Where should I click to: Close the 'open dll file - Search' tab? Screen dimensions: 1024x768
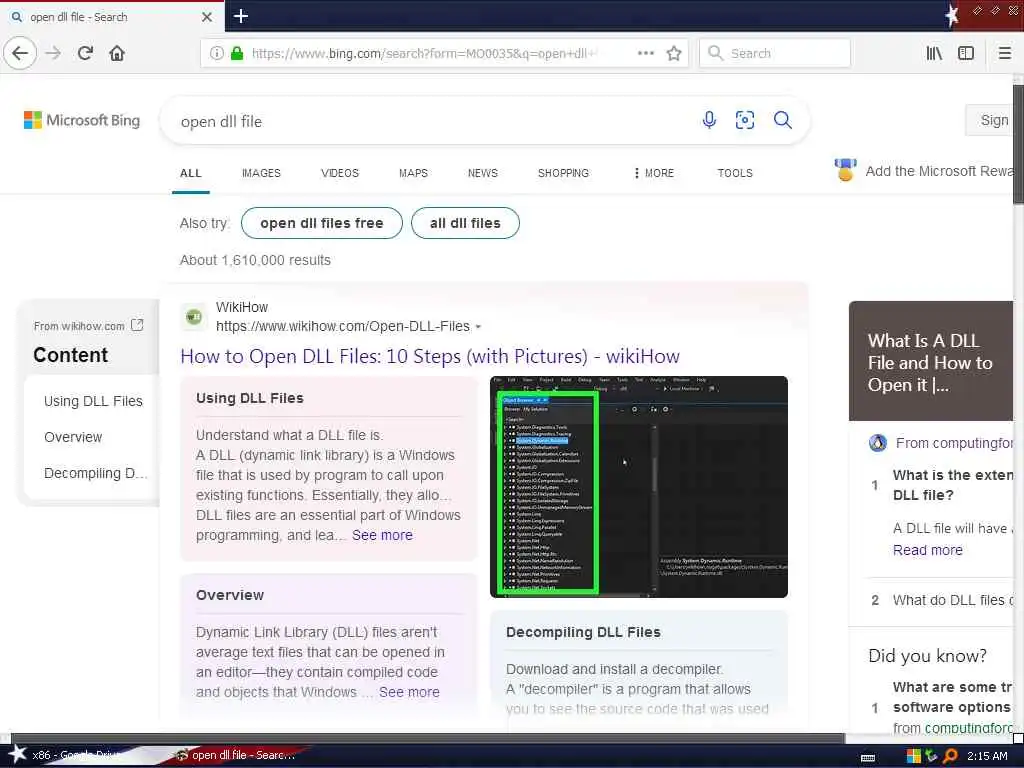click(207, 17)
